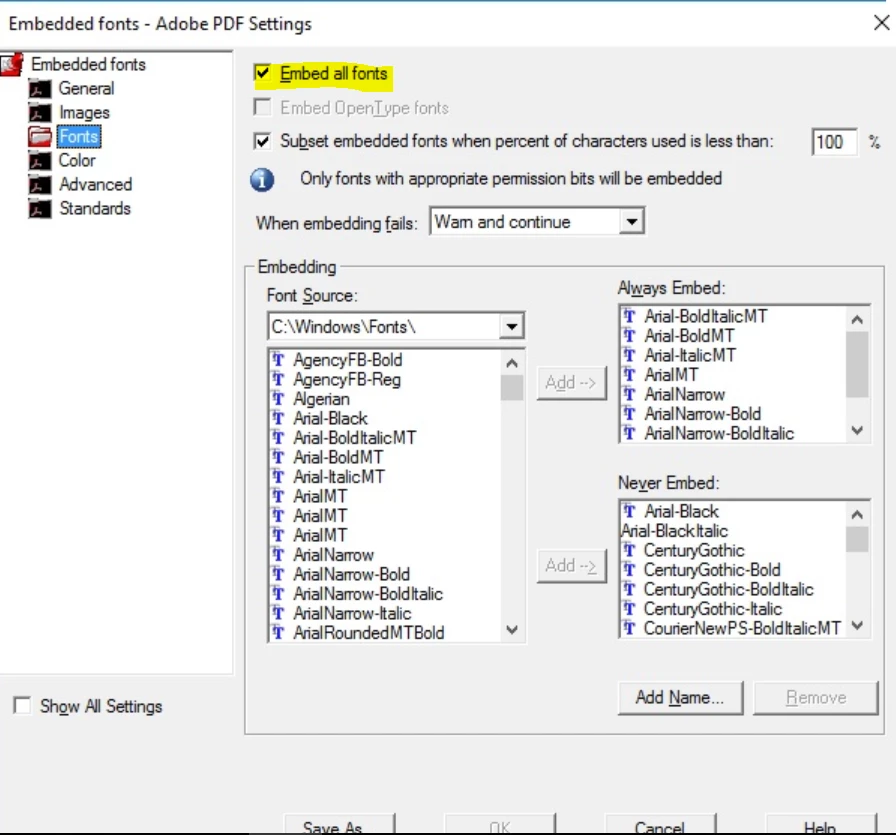896x835 pixels.
Task: Click the Always Embed list scrollbar thumb
Action: coord(857,364)
